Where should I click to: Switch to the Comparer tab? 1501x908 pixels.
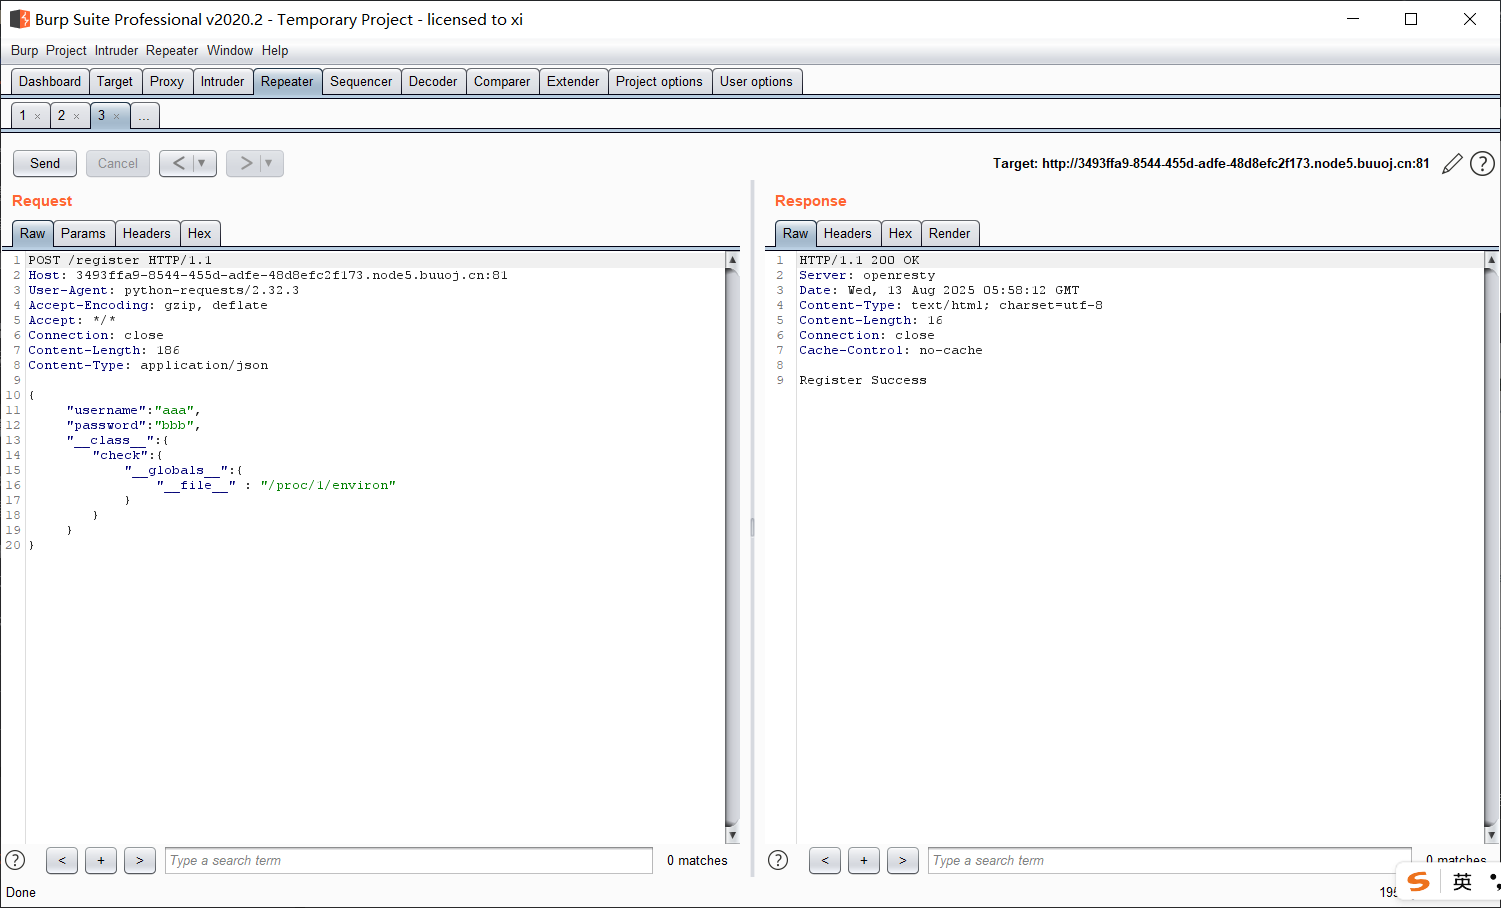pos(502,82)
